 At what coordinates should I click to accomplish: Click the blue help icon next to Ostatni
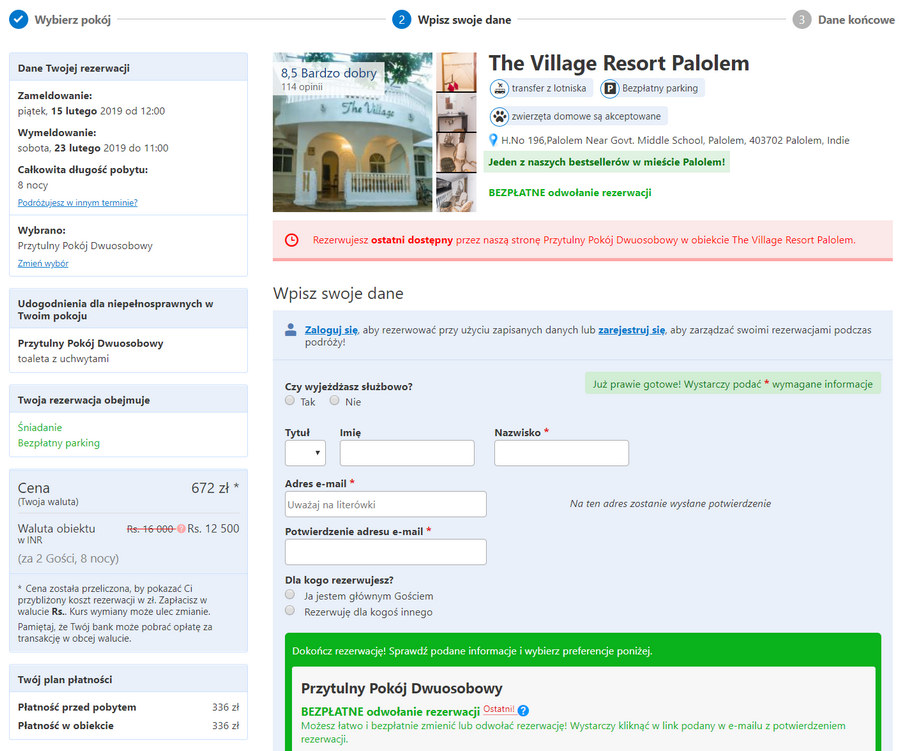tap(523, 711)
